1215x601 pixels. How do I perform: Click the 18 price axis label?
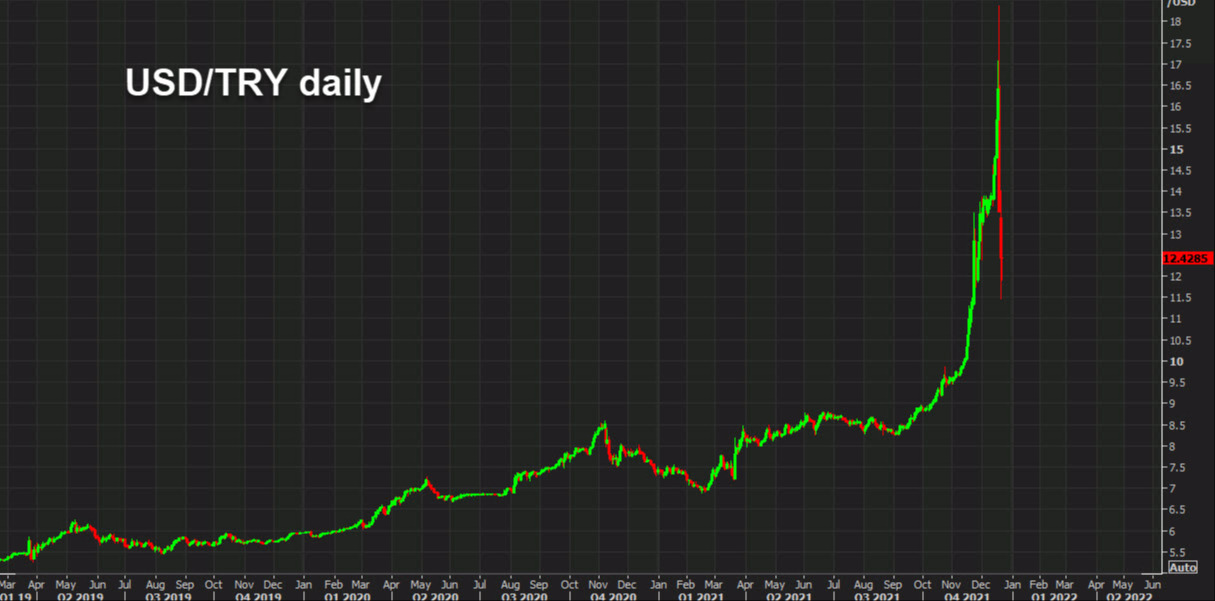pos(1176,22)
